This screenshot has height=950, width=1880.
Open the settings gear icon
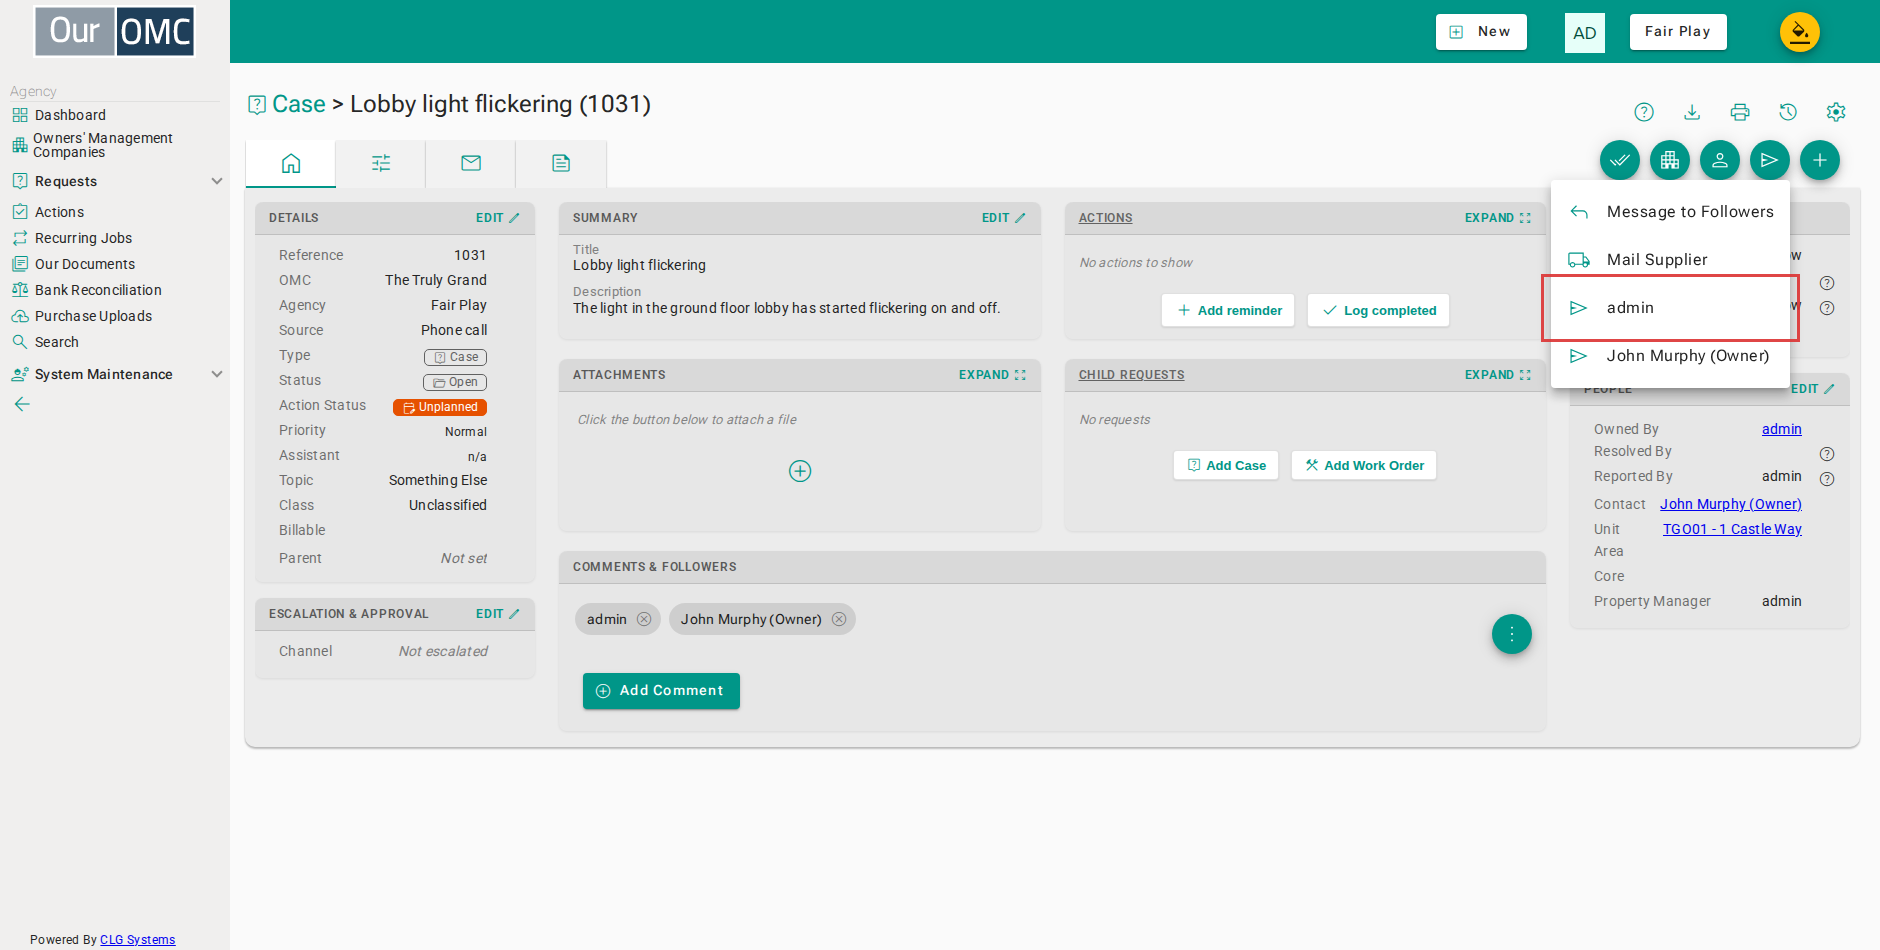click(x=1836, y=112)
